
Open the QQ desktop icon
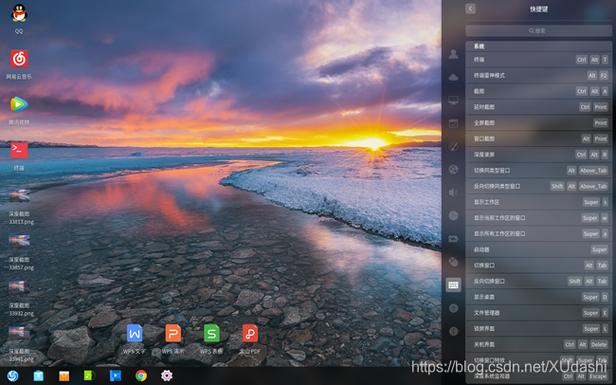click(x=19, y=14)
